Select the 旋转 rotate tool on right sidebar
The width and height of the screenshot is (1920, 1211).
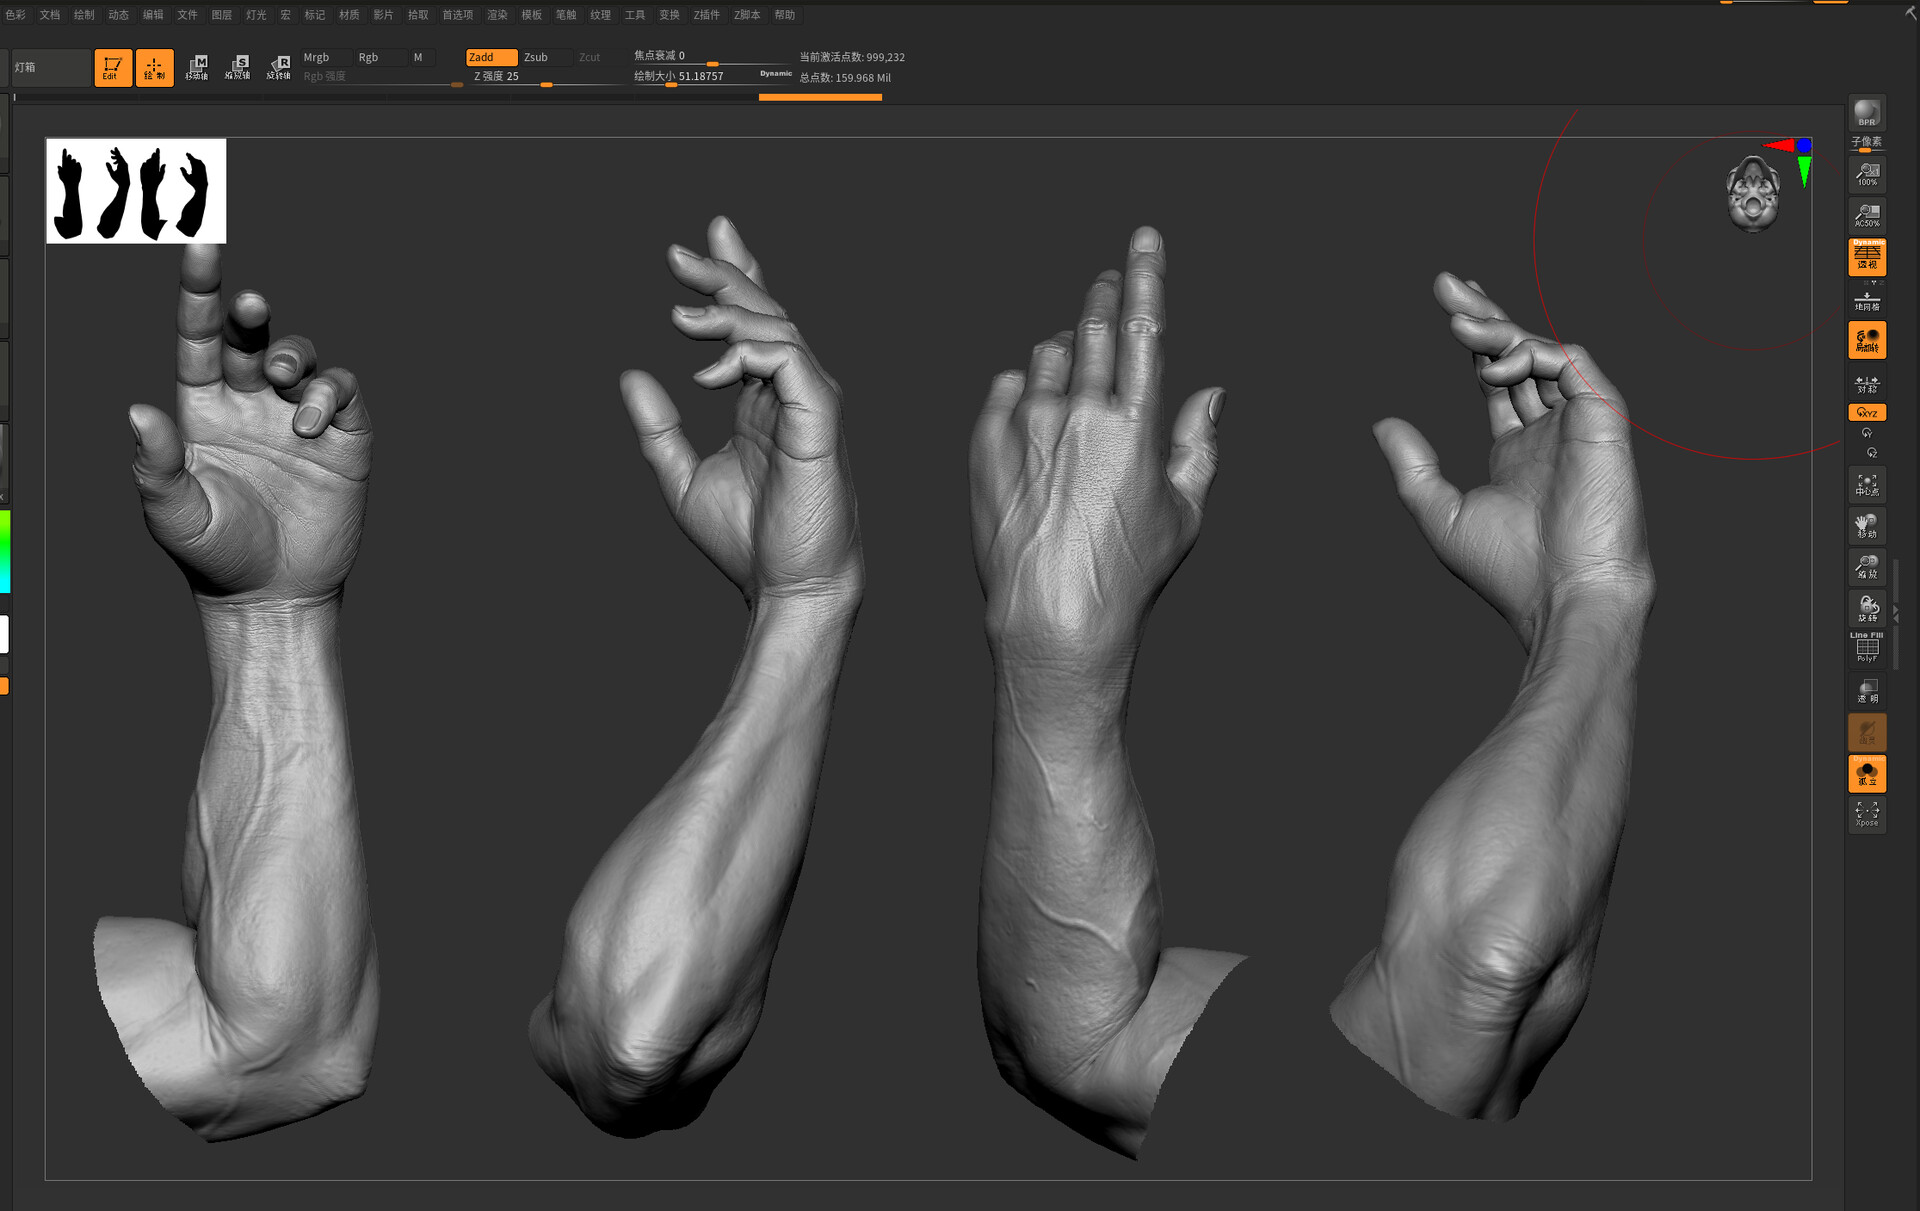coord(1866,607)
